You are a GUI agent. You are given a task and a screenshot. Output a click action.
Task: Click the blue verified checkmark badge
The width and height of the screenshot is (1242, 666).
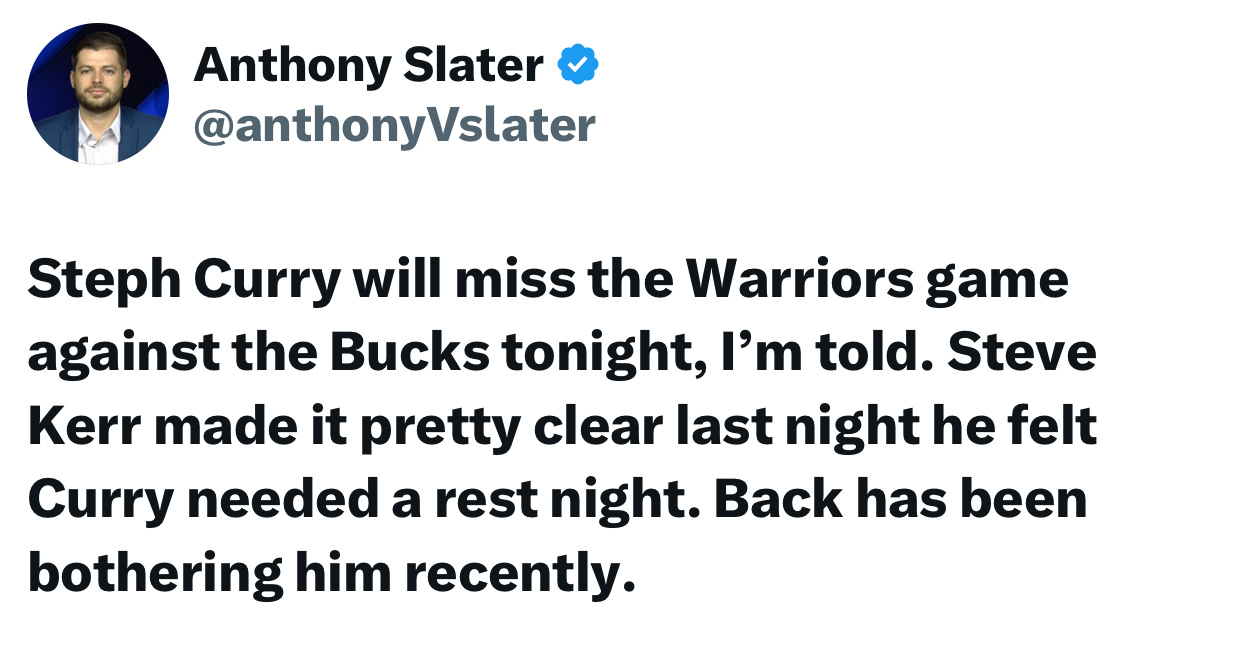(577, 66)
